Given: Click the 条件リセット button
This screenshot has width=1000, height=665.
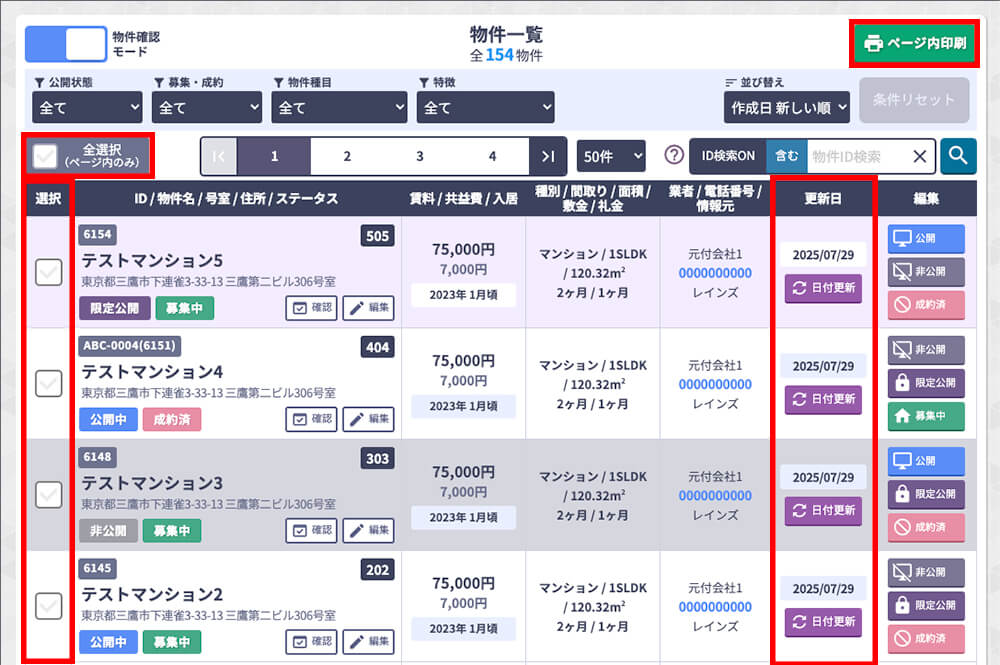Looking at the screenshot, I should [913, 100].
